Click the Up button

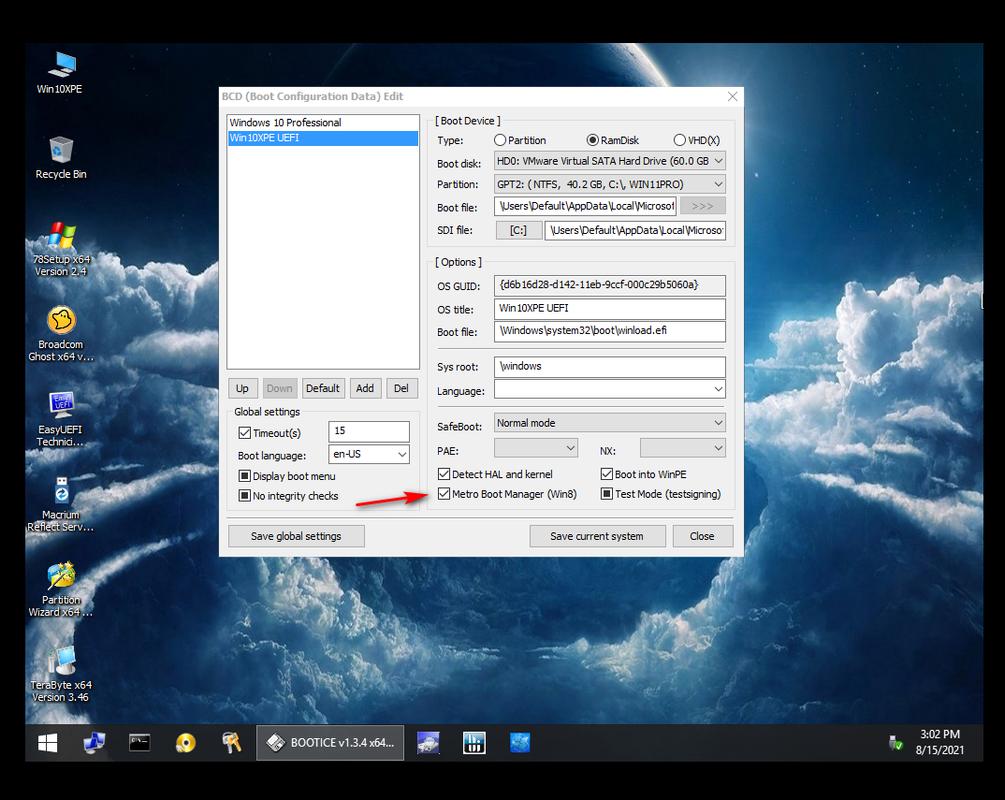(x=242, y=388)
